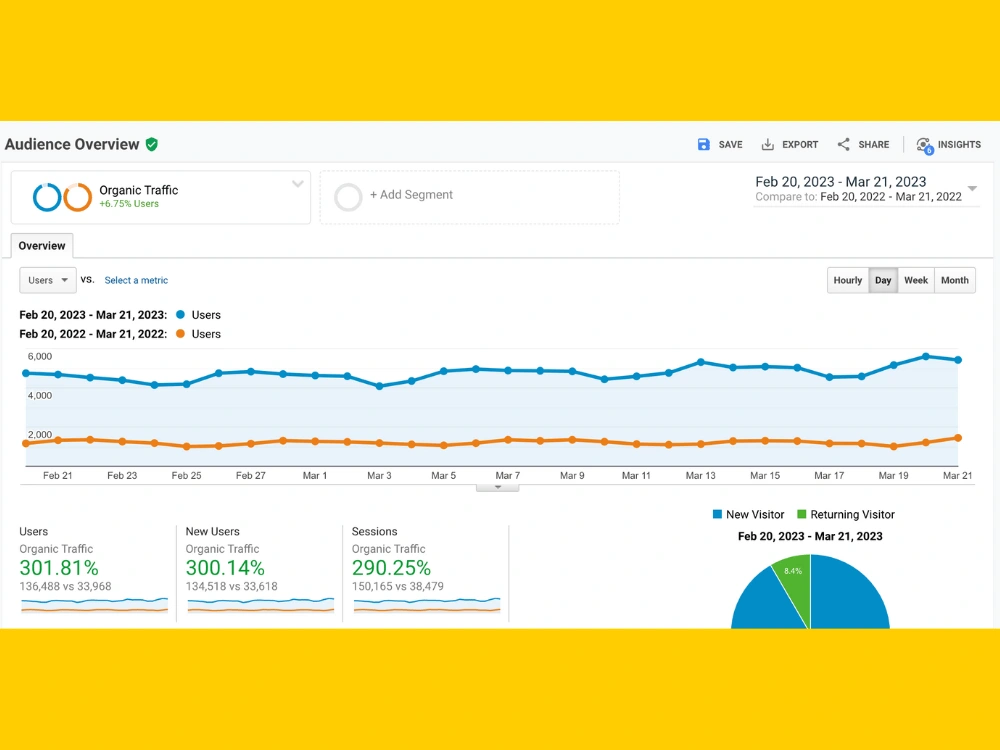1000x750 pixels.
Task: Select the Hourly granularity
Action: point(848,280)
